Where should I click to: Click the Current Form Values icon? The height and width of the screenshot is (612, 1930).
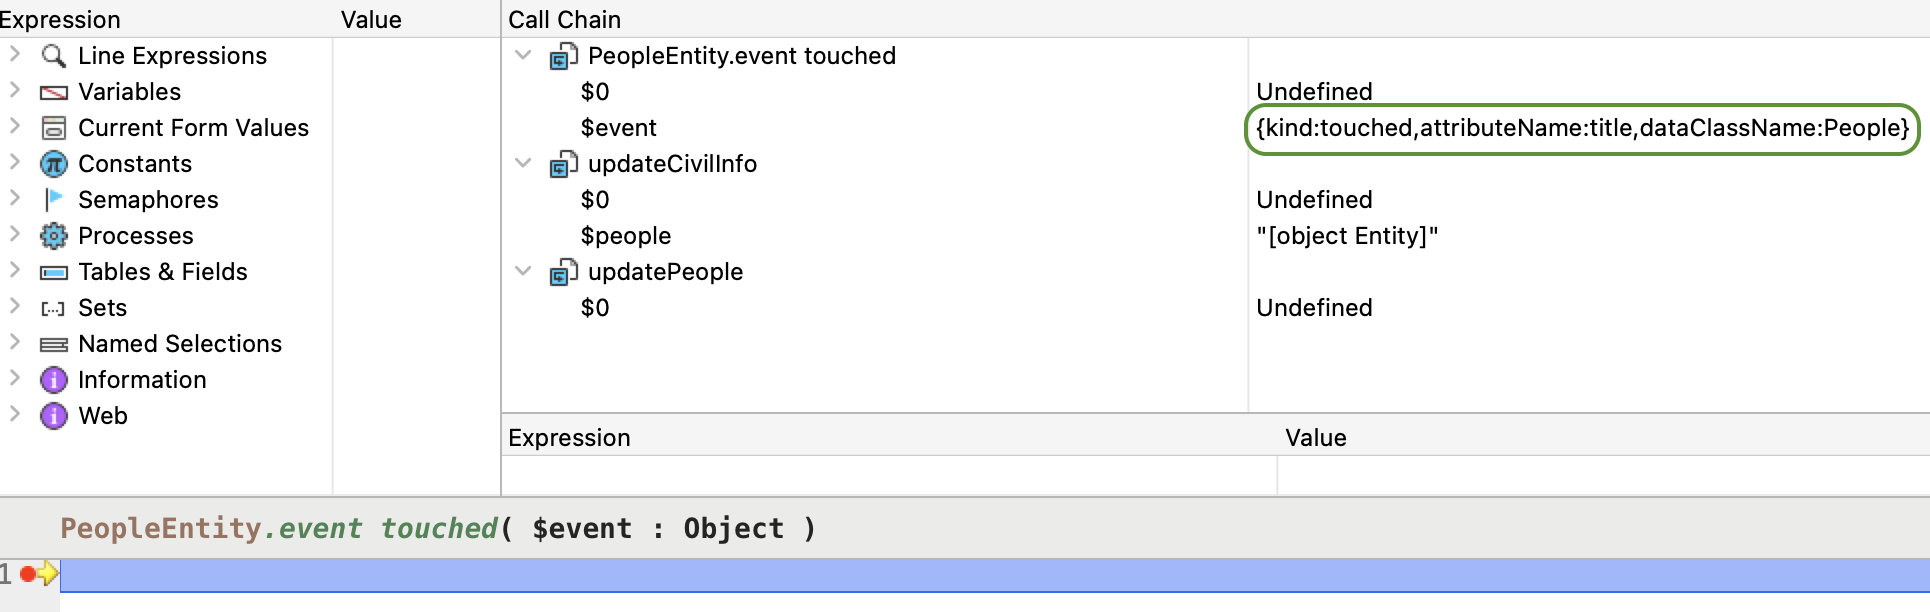pyautogui.click(x=53, y=128)
